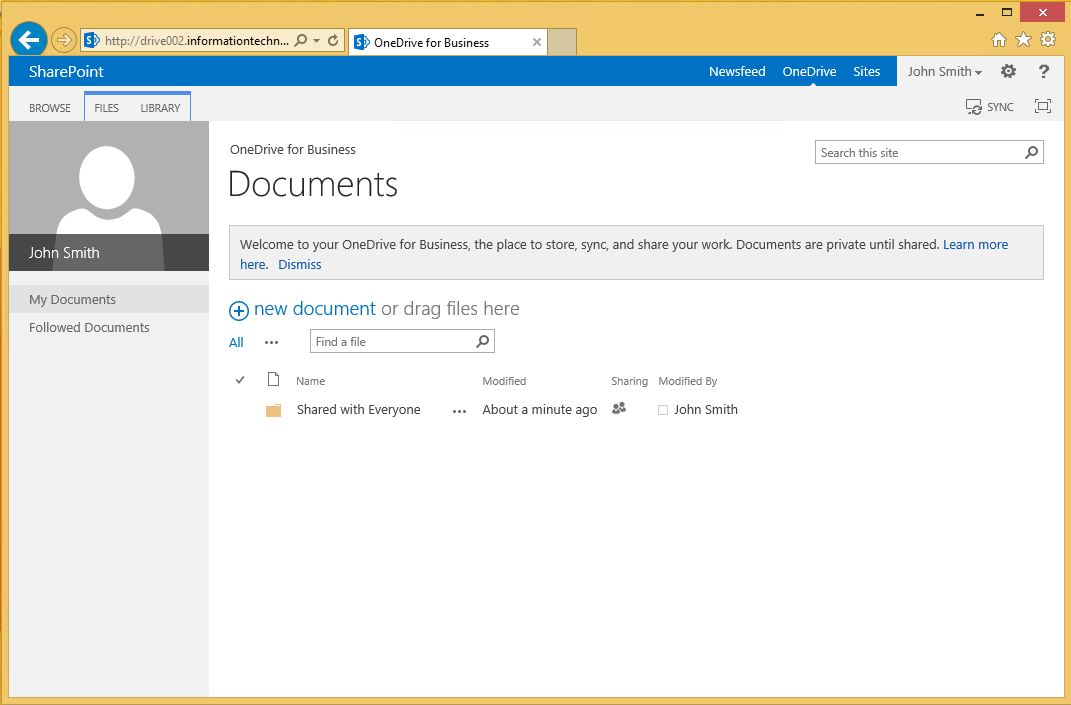Check the presence box beside John Smith
Image resolution: width=1071 pixels, height=705 pixels.
point(663,410)
